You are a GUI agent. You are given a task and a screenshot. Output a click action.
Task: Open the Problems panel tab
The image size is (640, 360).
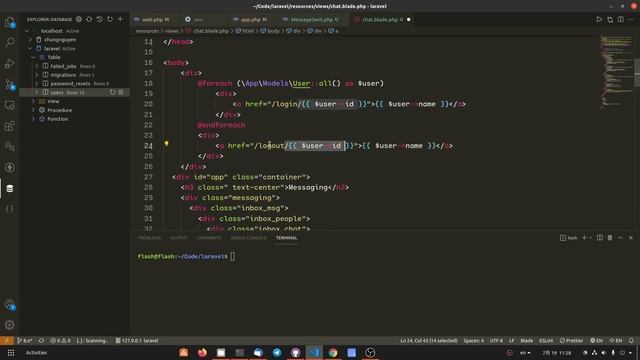coord(149,238)
